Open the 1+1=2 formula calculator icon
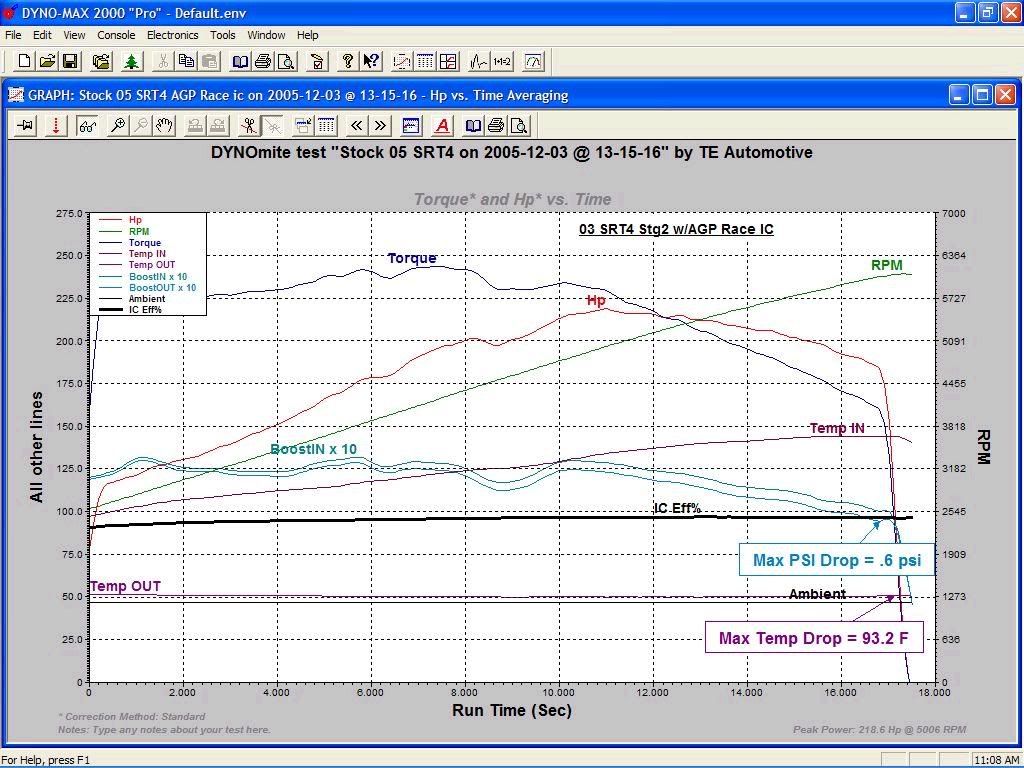This screenshot has height=768, width=1024. [x=502, y=61]
